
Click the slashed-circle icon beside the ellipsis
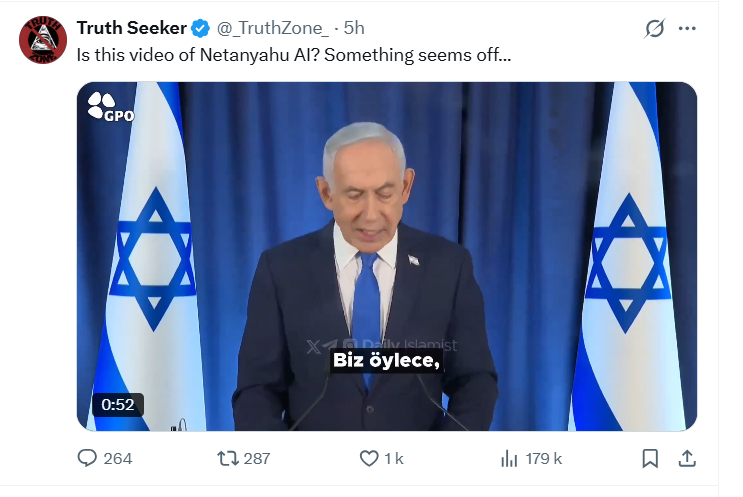click(x=655, y=29)
